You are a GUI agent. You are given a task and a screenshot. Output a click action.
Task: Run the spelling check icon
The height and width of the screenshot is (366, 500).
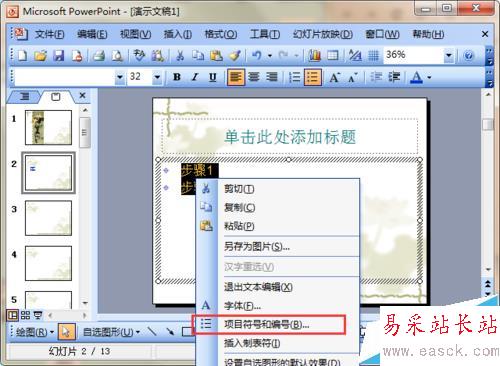(x=139, y=55)
